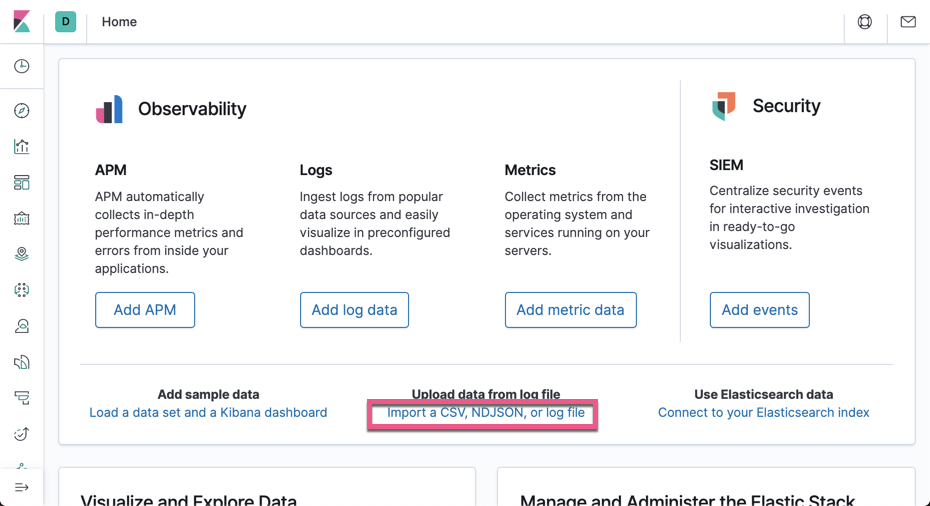Open Load a data set and Kibana dashboard
This screenshot has height=506, width=930.
click(x=208, y=412)
